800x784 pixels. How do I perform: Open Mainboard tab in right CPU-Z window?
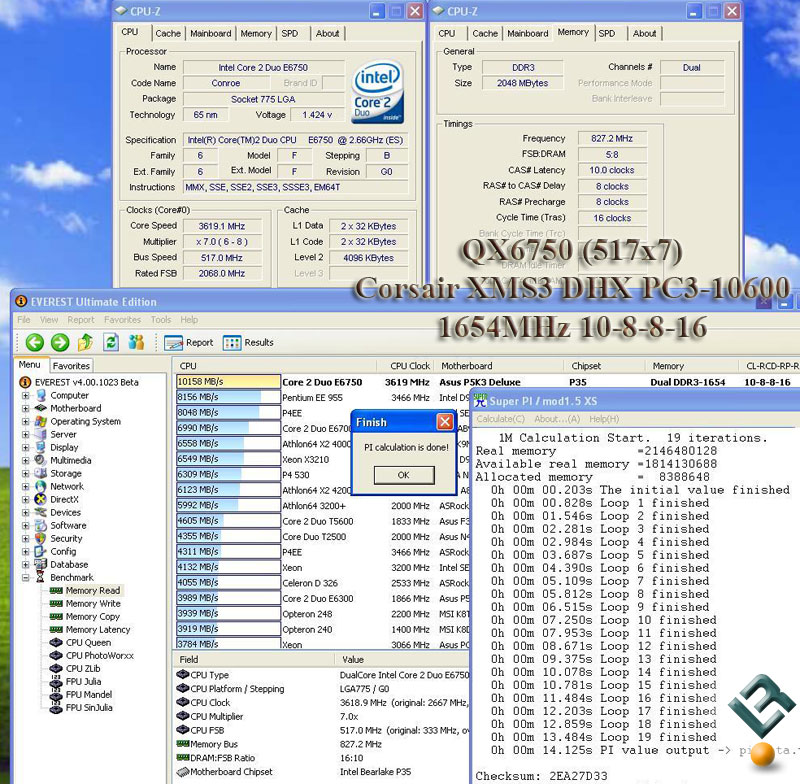[528, 34]
